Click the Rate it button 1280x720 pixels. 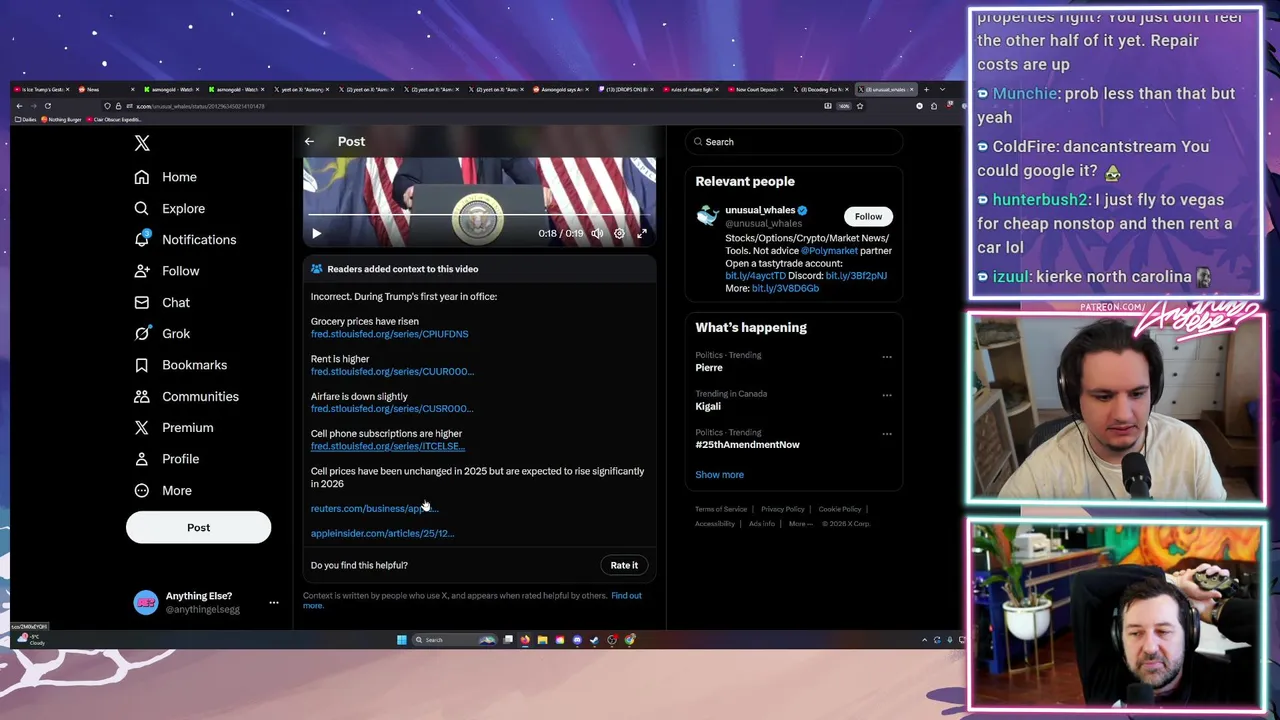(624, 565)
